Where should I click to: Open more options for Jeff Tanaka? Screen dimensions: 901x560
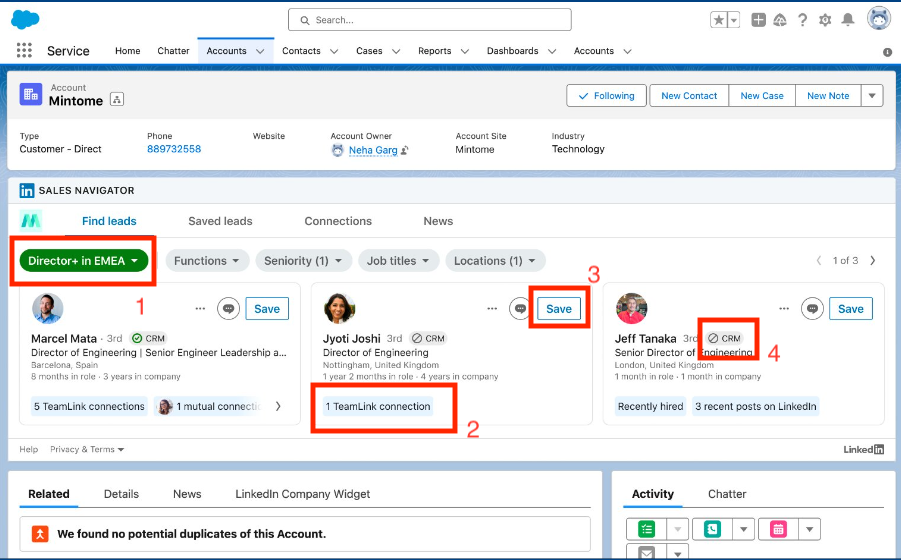[784, 308]
